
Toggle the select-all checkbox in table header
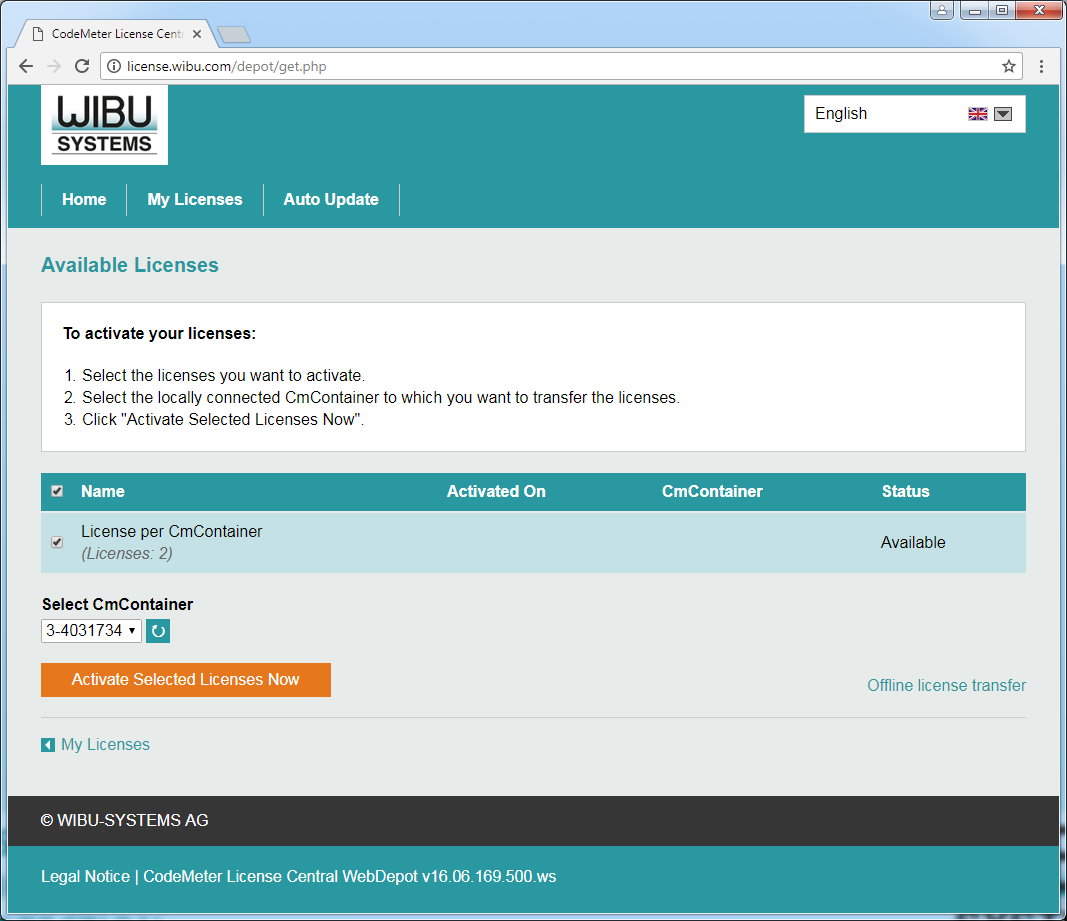click(x=57, y=491)
